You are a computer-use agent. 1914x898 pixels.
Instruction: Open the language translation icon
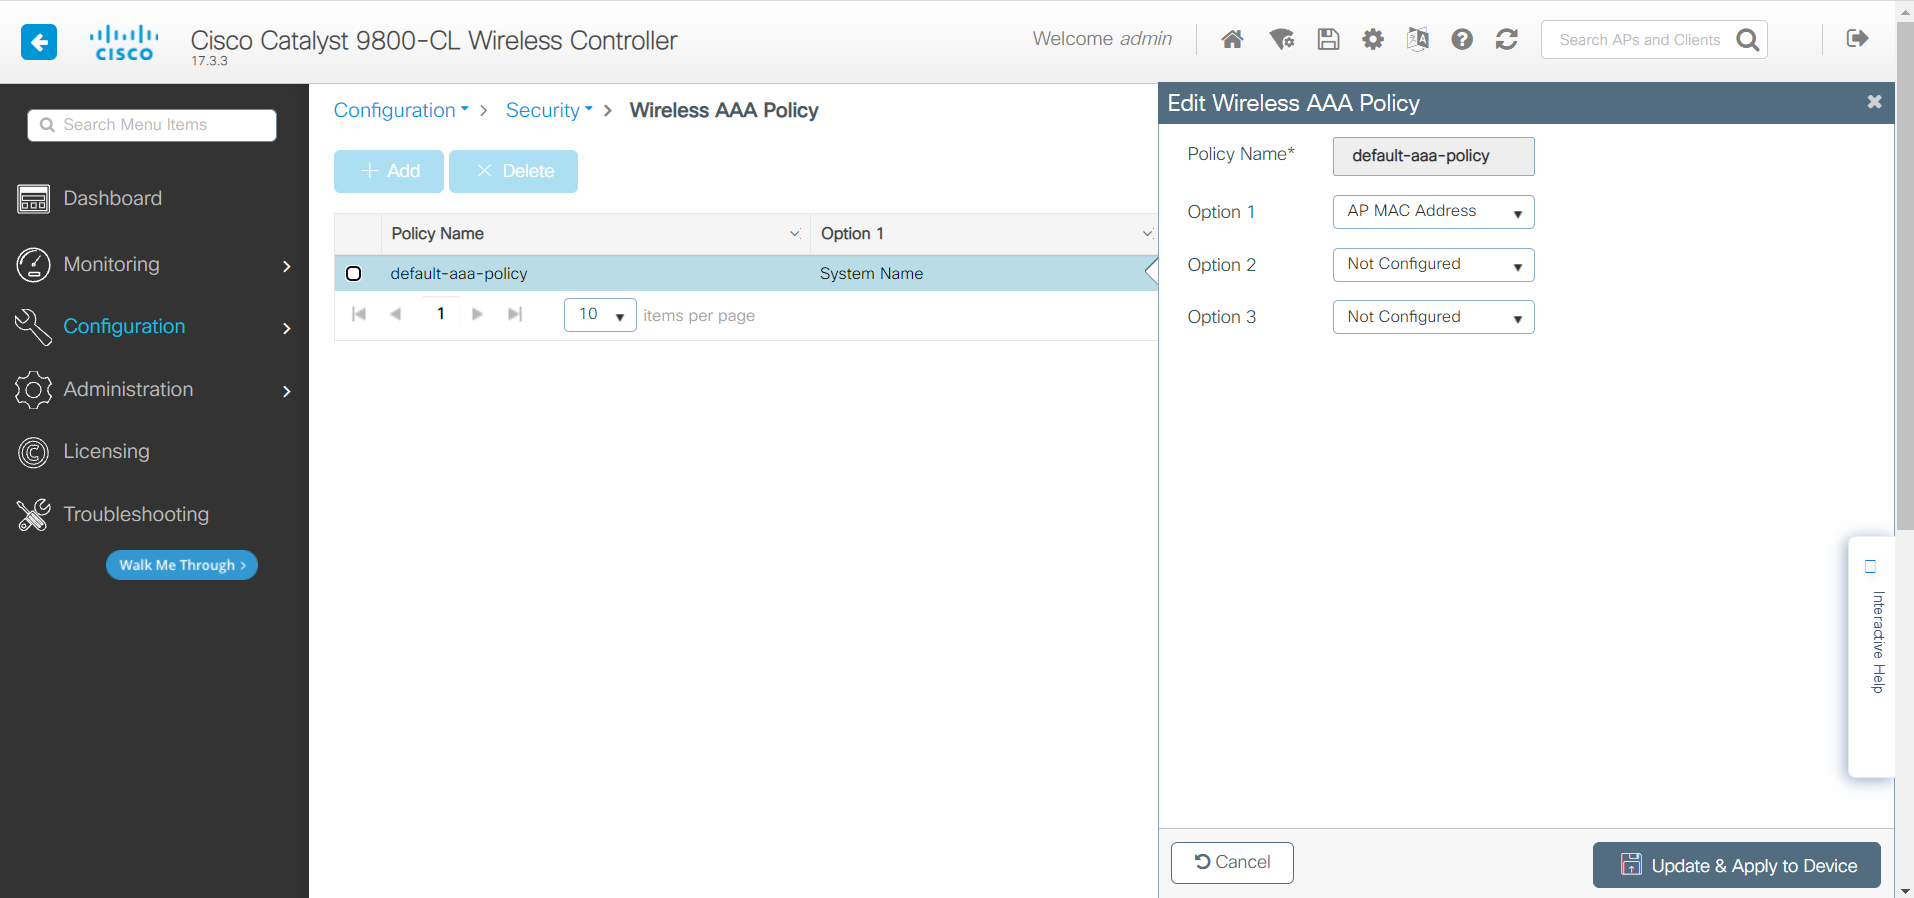(x=1417, y=39)
